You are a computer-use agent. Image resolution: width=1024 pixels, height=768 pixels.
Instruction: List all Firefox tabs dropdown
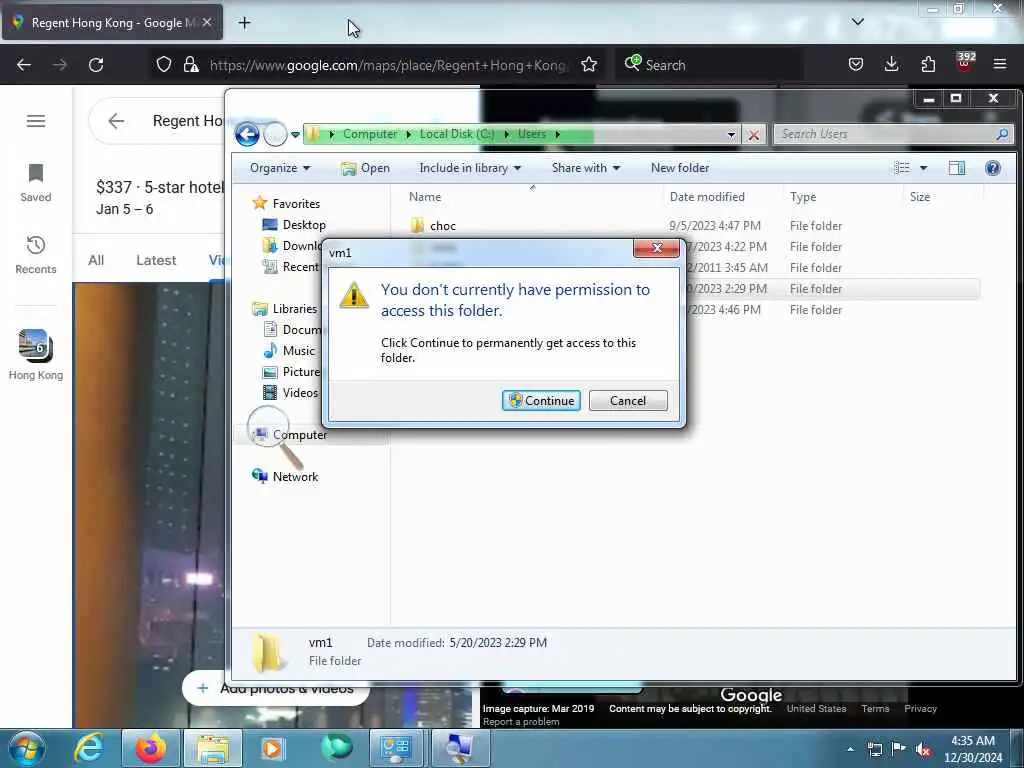857,22
